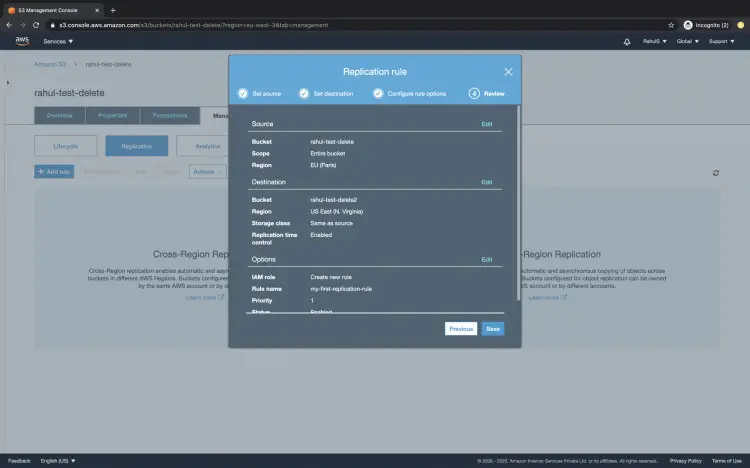Click the EU (Paris) region value
Image resolution: width=750 pixels, height=468 pixels.
pos(323,165)
